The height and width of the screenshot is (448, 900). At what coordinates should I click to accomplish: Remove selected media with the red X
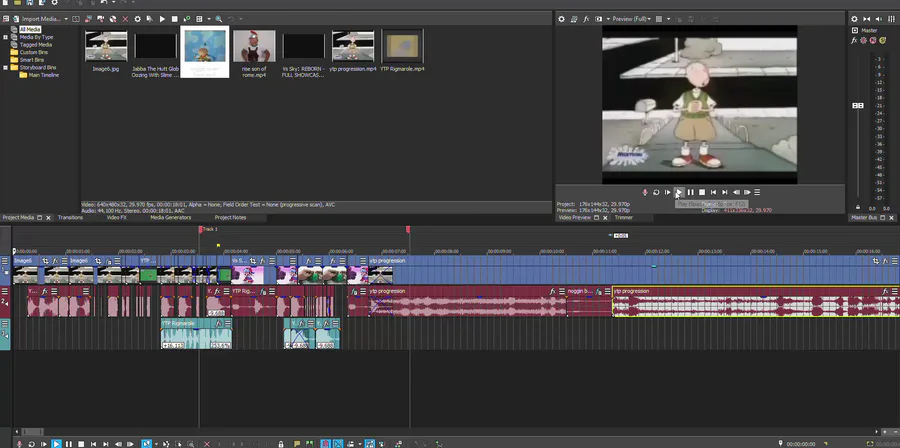125,19
